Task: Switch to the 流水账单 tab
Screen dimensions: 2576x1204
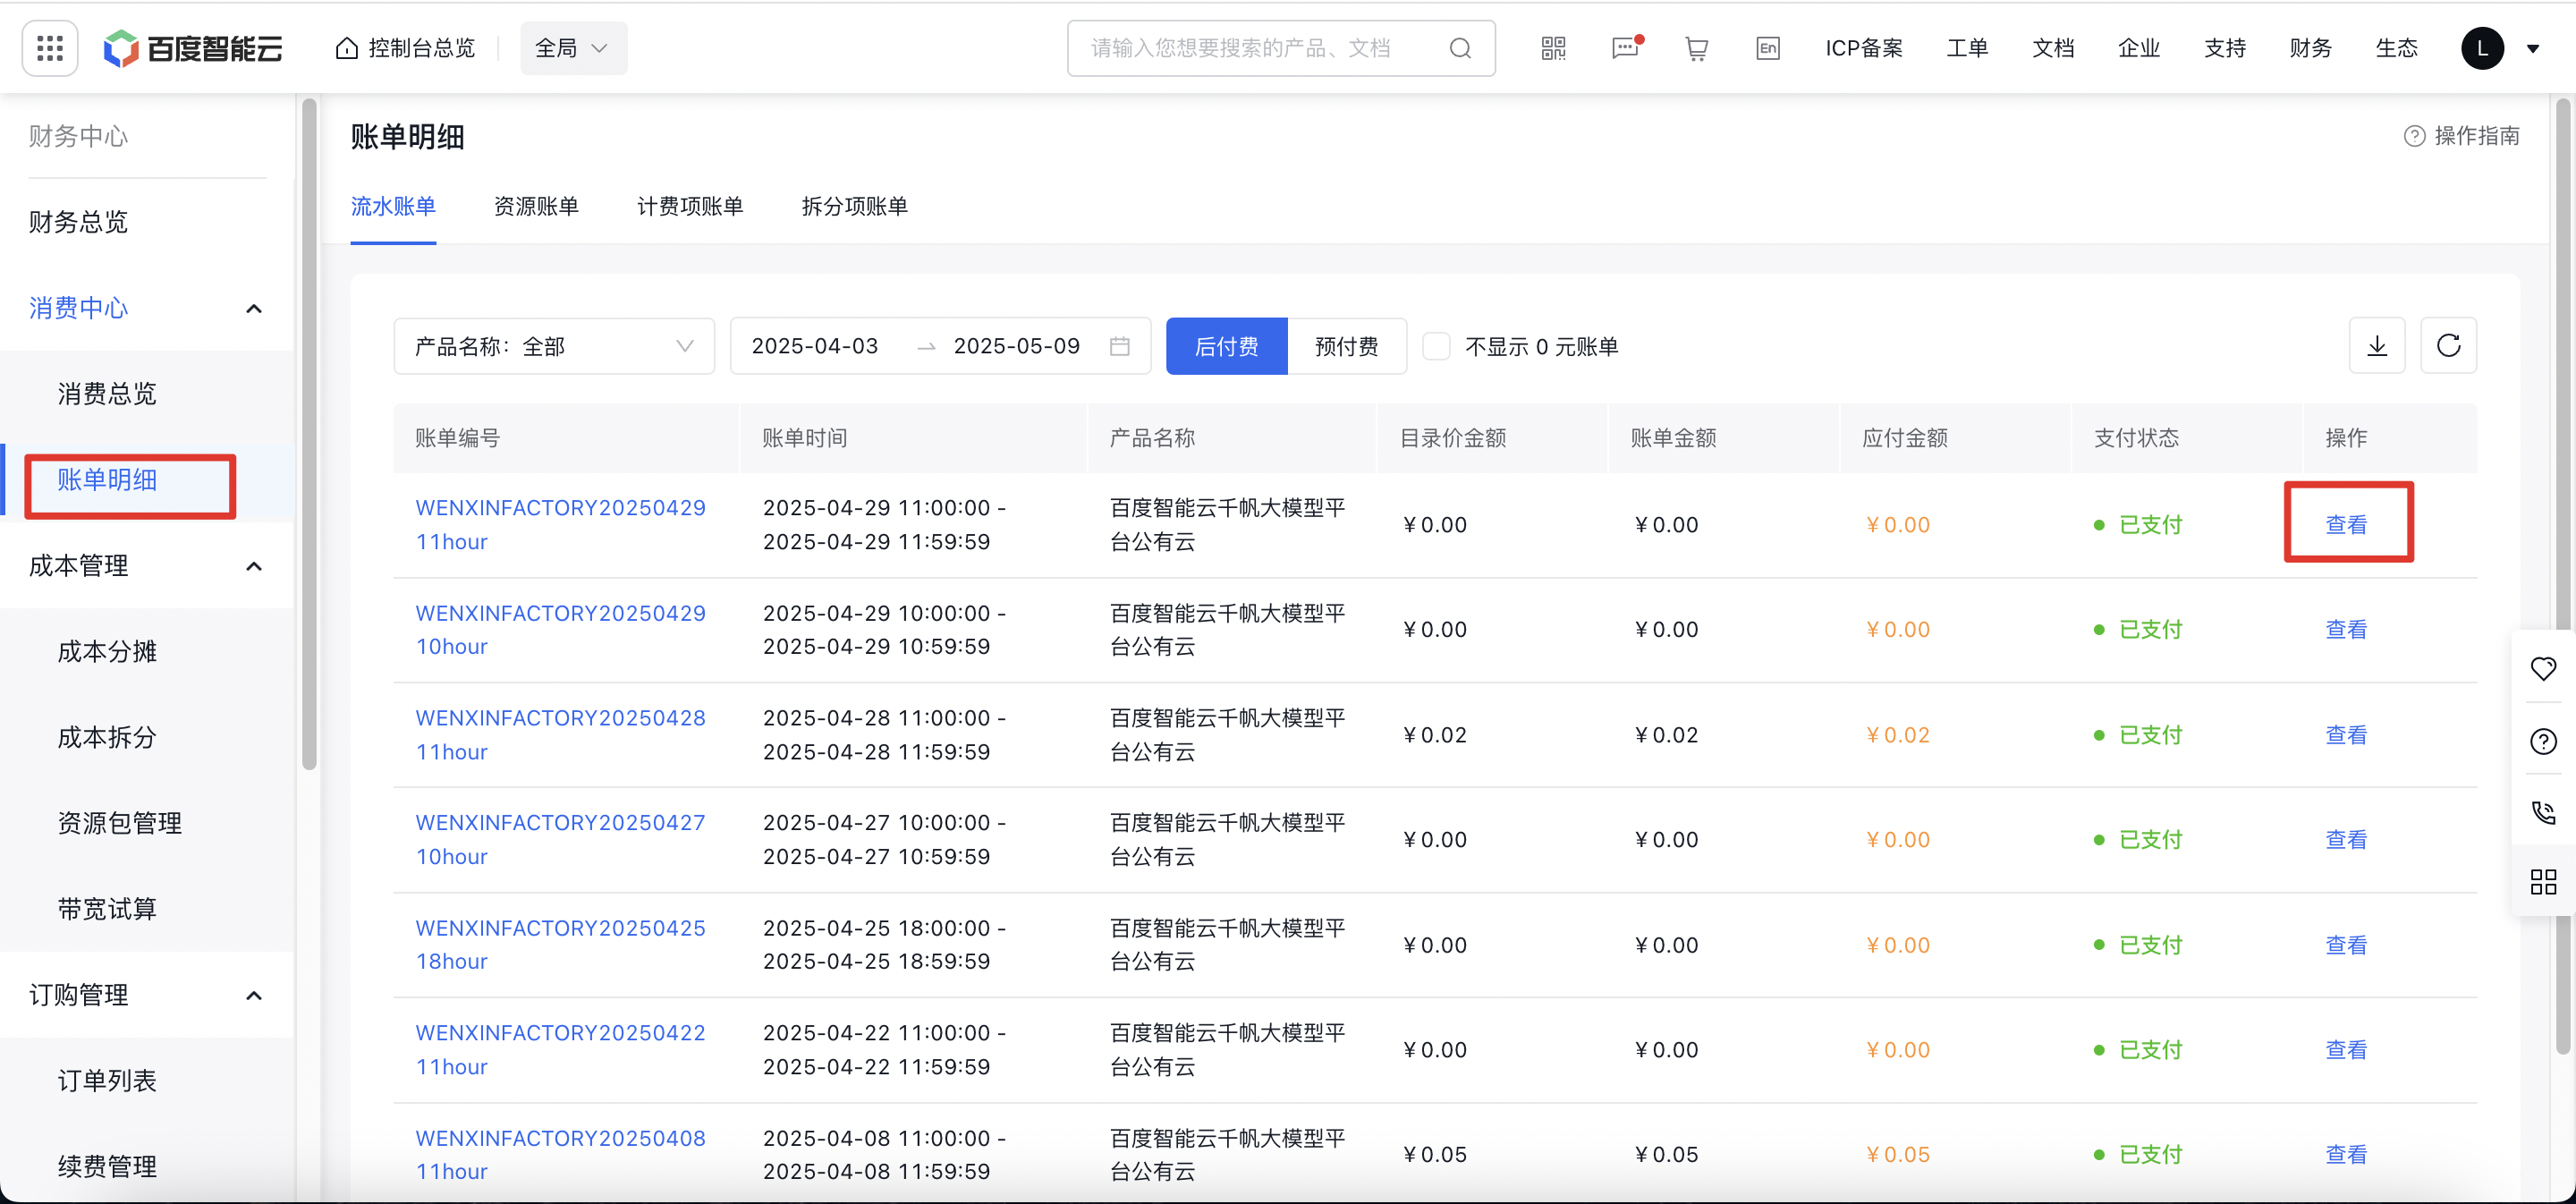Action: tap(393, 206)
